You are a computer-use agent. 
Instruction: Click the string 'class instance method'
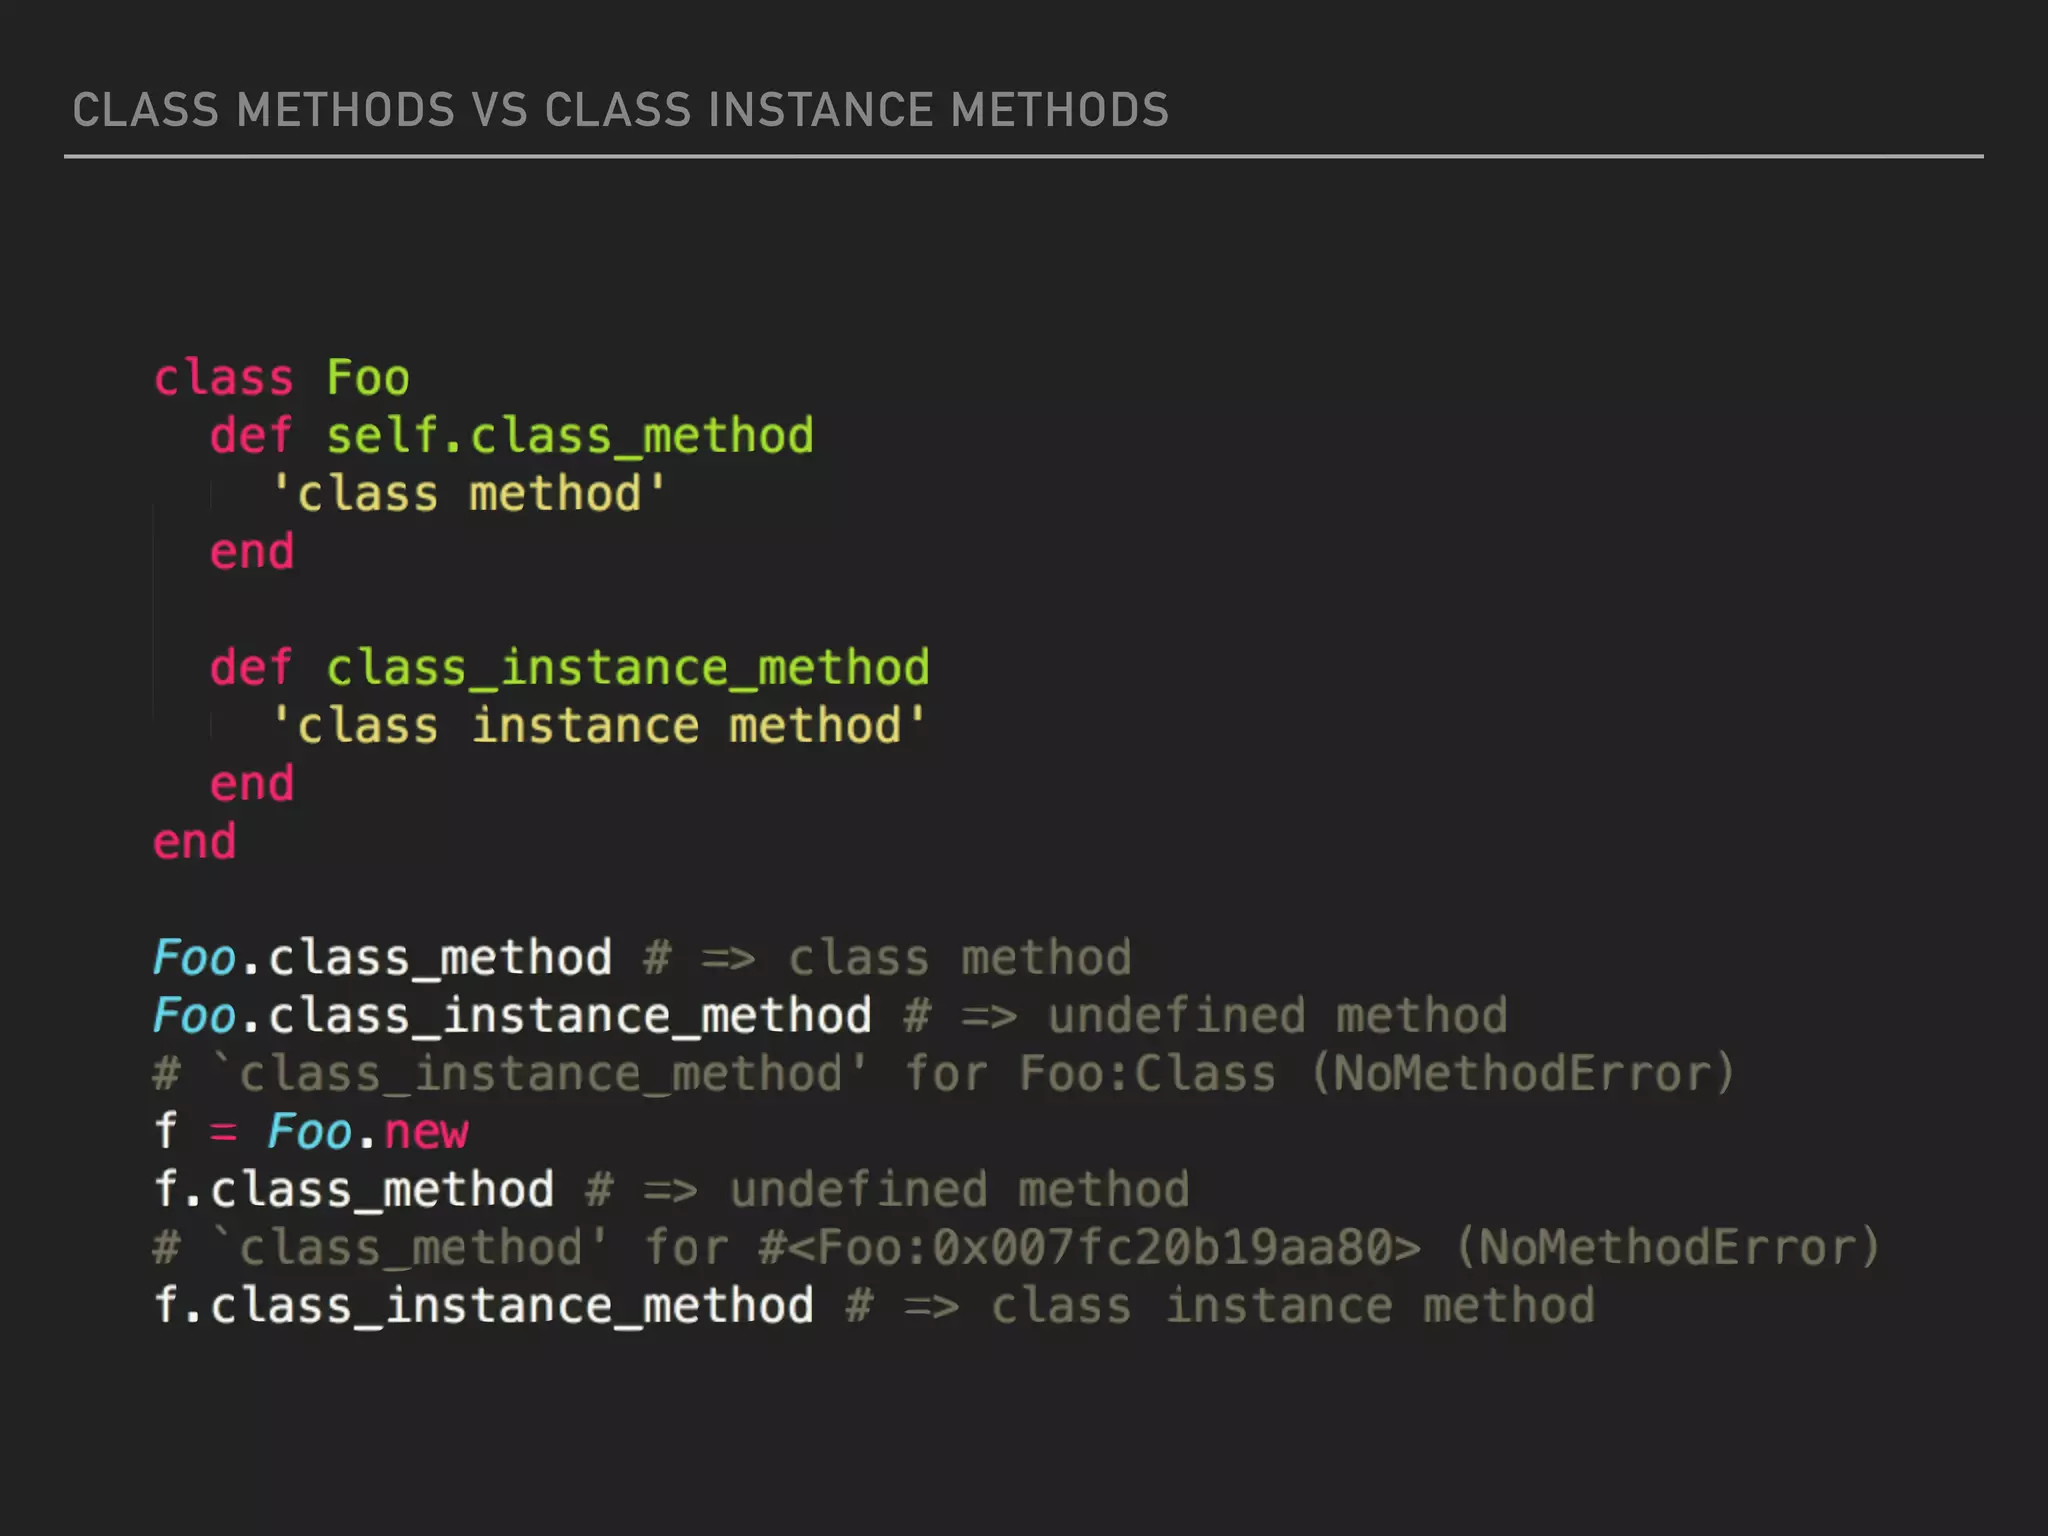[598, 726]
